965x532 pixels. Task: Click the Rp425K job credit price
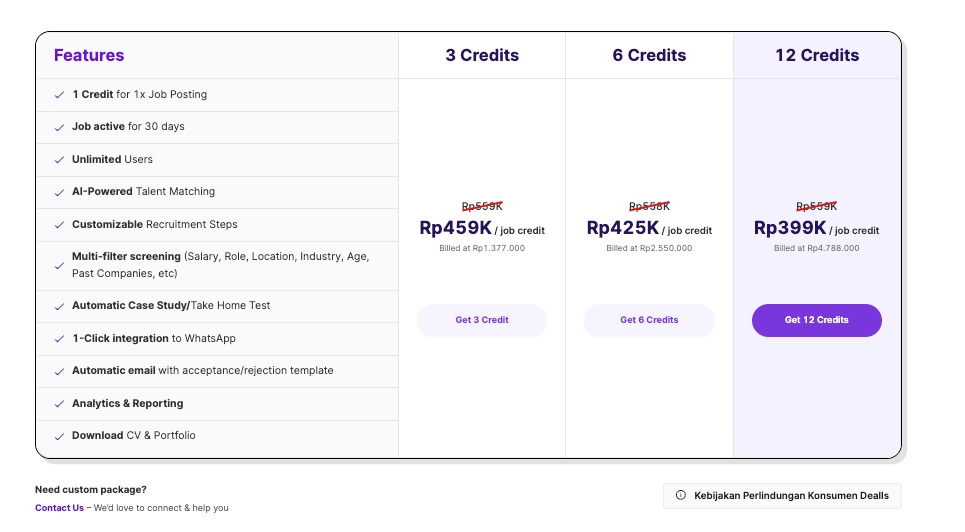coord(623,228)
